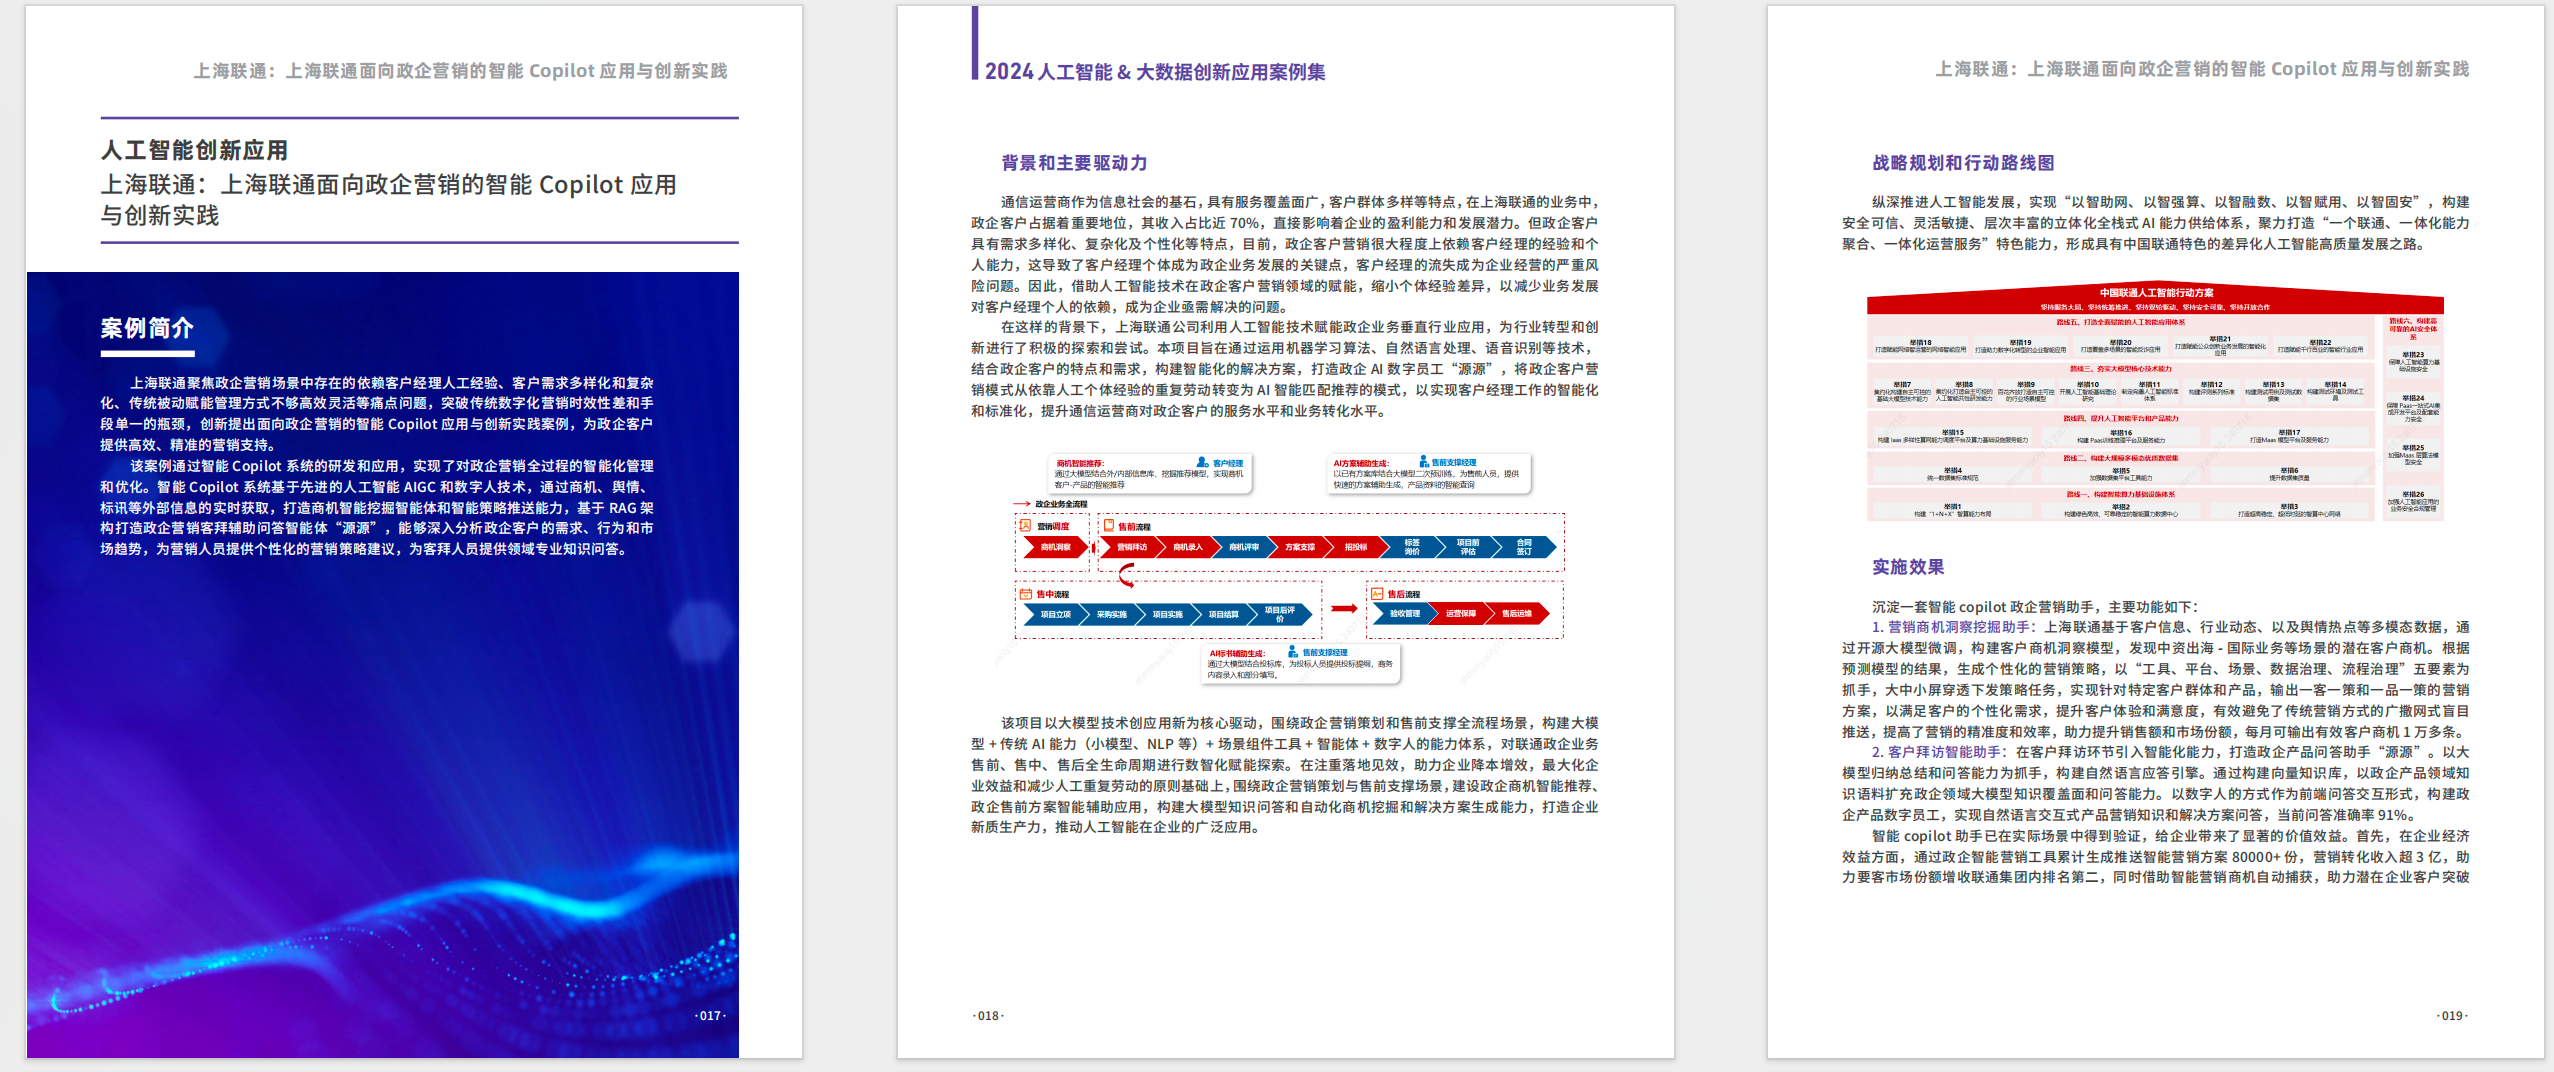
Task: Click page number 017
Action: pos(710,1015)
